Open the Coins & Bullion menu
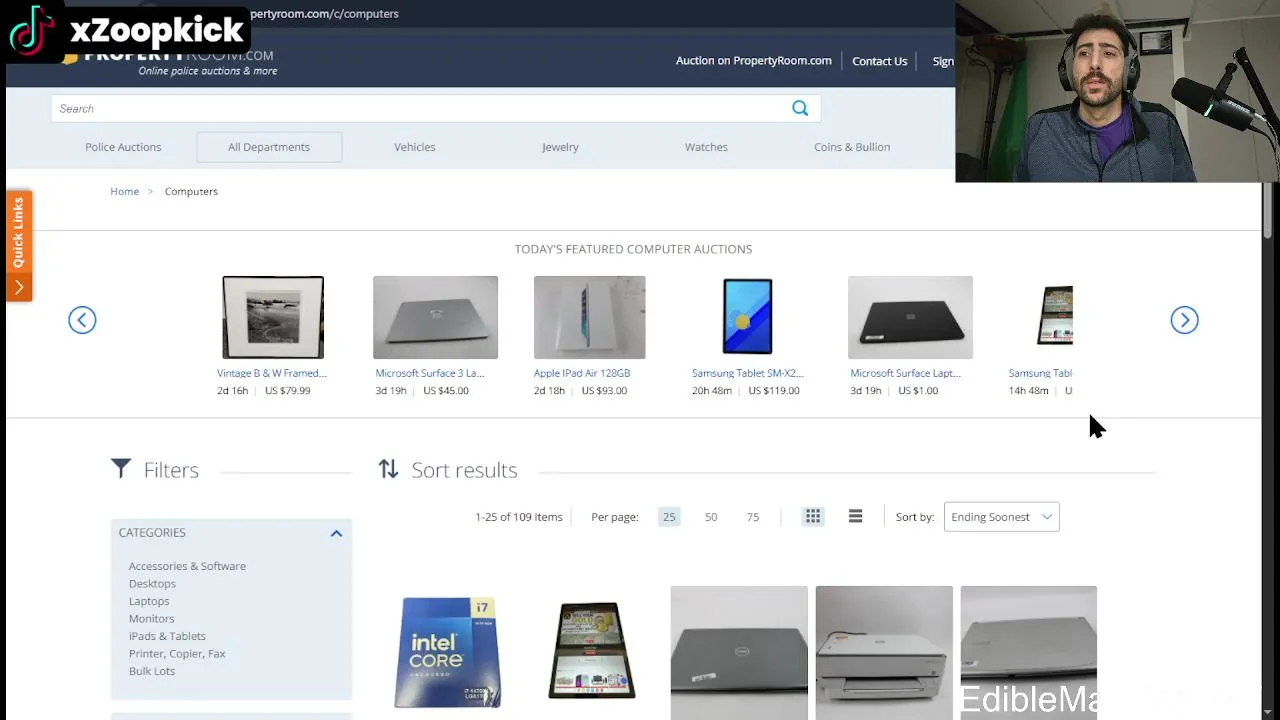This screenshot has width=1280, height=720. pos(852,147)
